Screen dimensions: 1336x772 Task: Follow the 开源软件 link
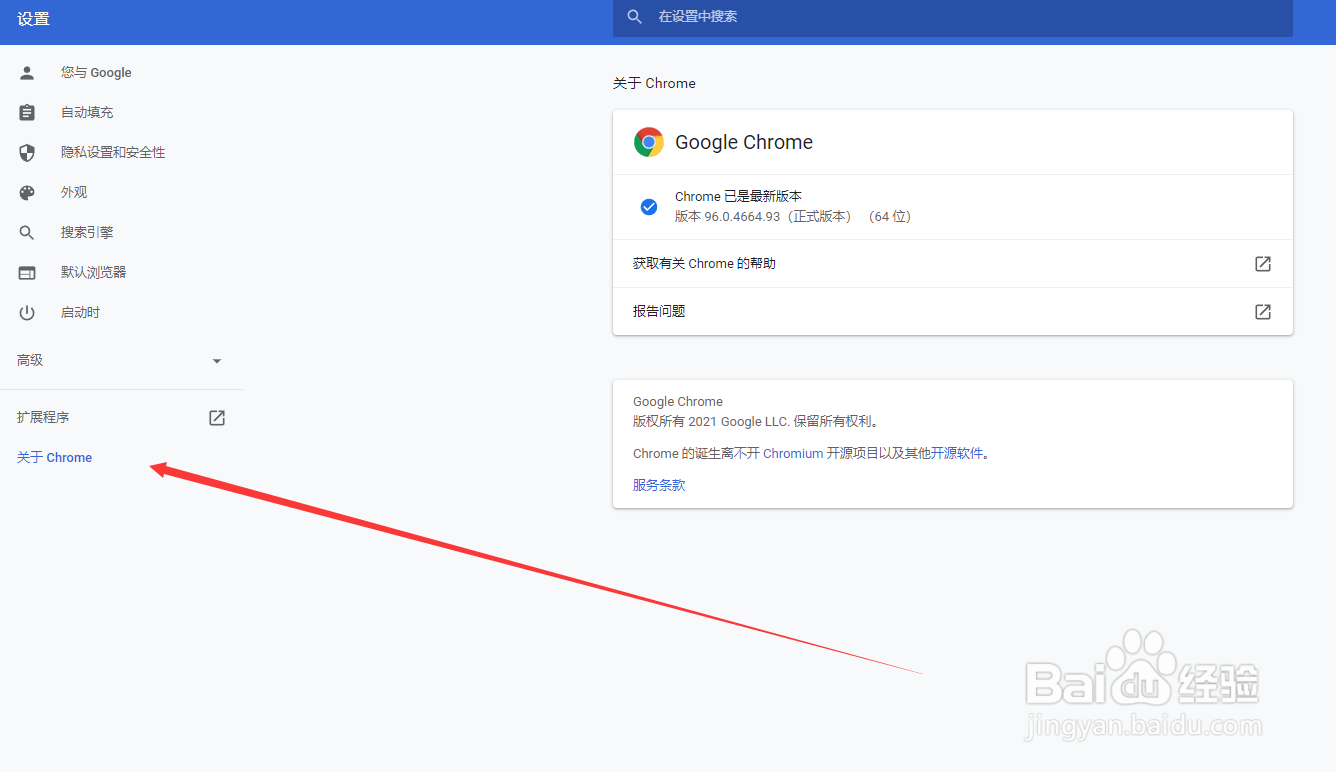[x=957, y=453]
